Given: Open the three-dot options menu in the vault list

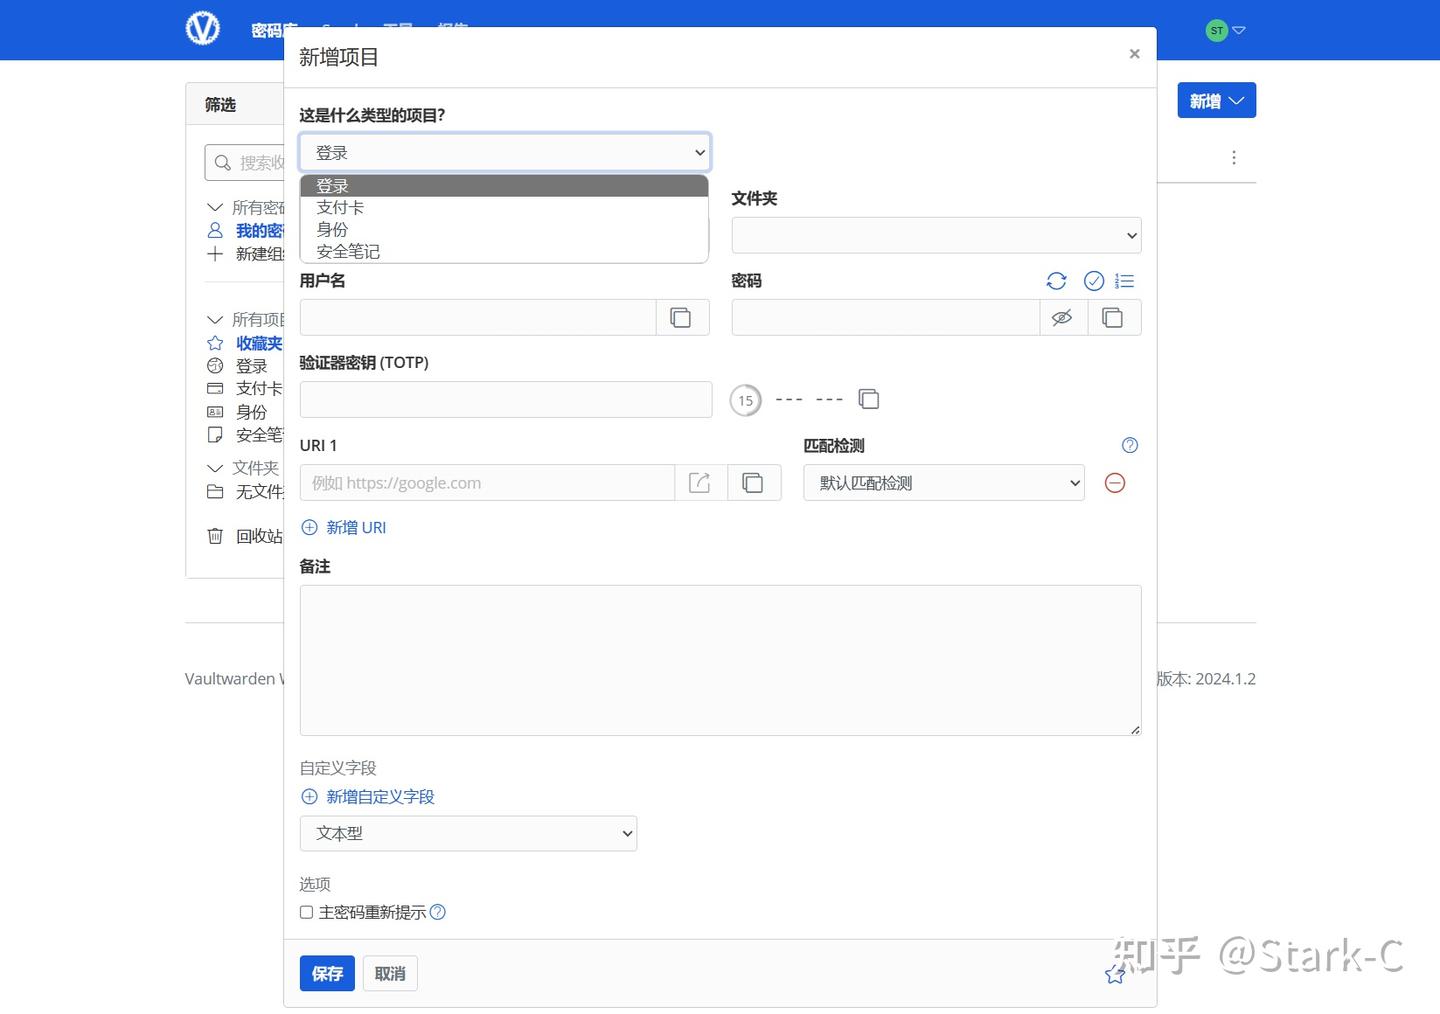Looking at the screenshot, I should tap(1234, 157).
